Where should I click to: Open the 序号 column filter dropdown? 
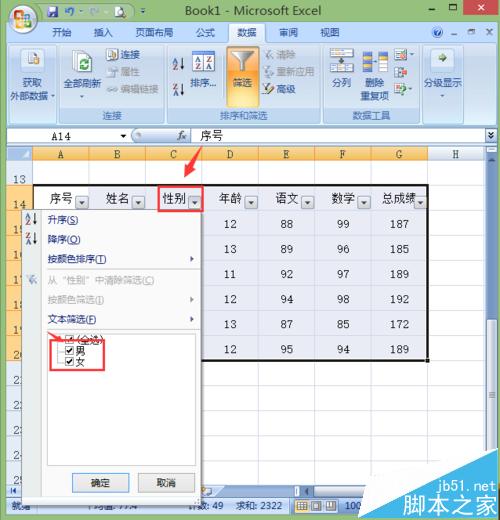(x=82, y=202)
